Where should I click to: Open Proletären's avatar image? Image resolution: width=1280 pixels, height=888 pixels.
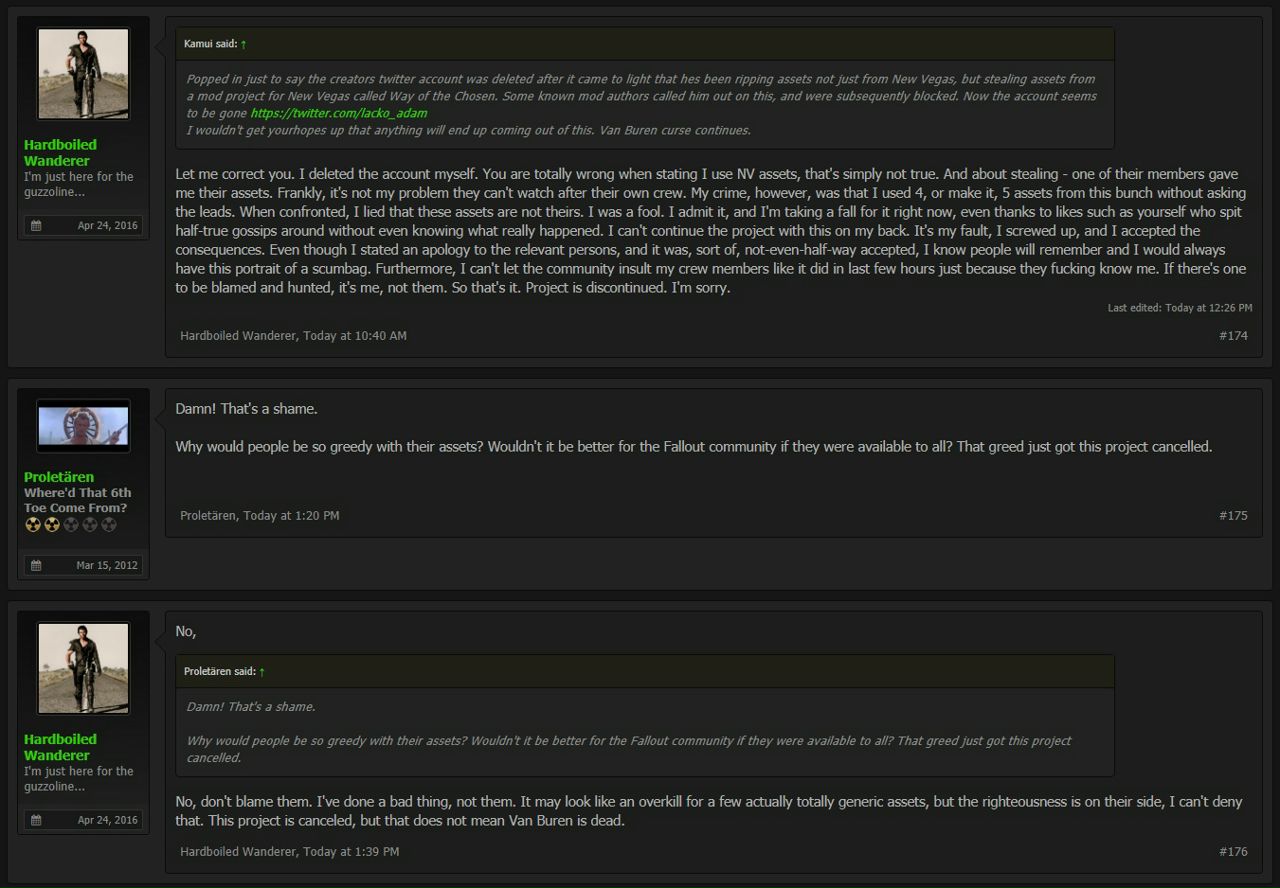(83, 427)
